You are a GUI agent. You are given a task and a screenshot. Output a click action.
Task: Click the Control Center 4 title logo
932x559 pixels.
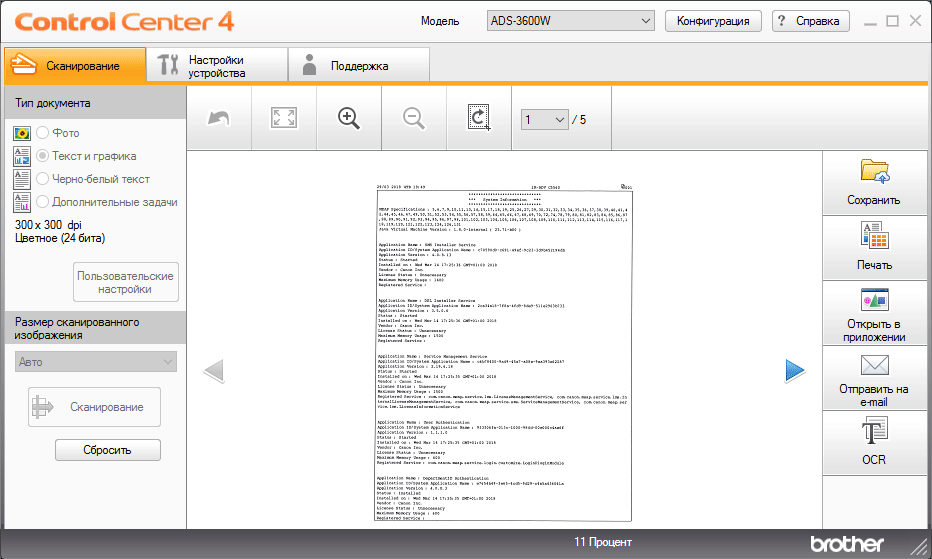point(124,21)
